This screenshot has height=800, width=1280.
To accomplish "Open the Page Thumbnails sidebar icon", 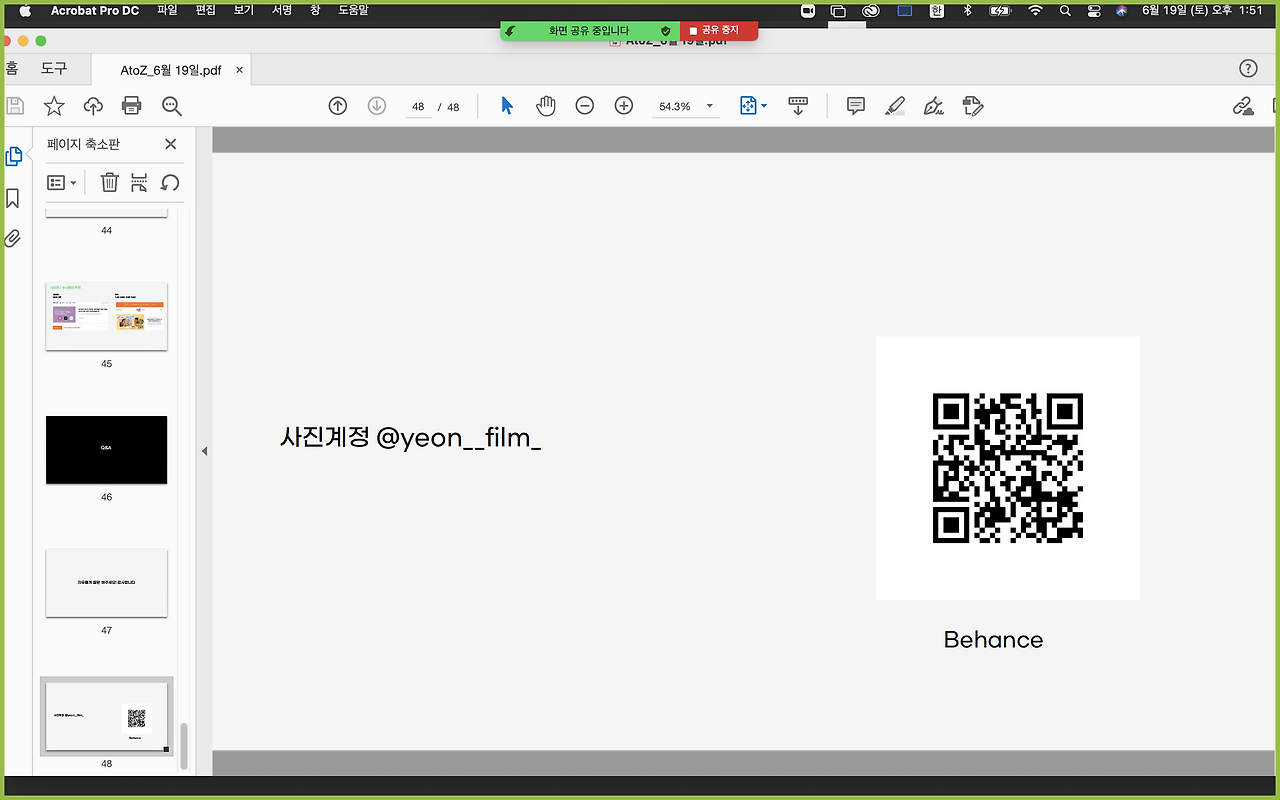I will pyautogui.click(x=14, y=156).
